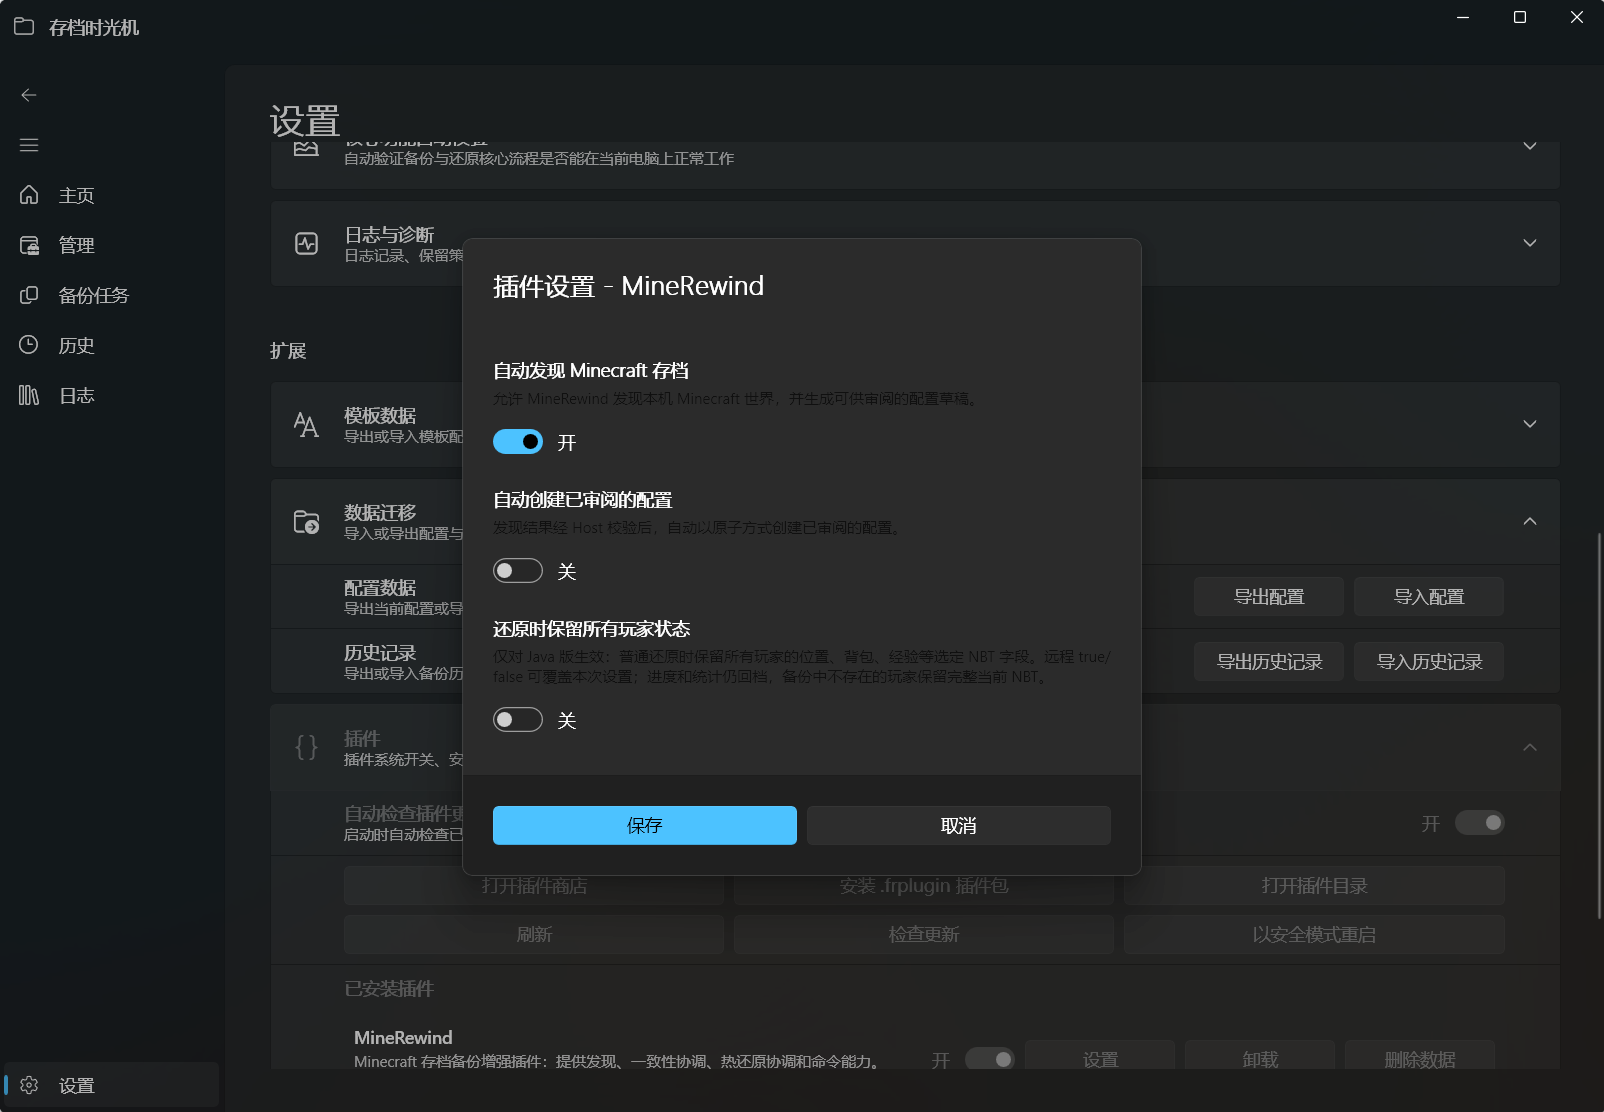Click the 导出配置 button
The image size is (1604, 1112).
[x=1269, y=597]
